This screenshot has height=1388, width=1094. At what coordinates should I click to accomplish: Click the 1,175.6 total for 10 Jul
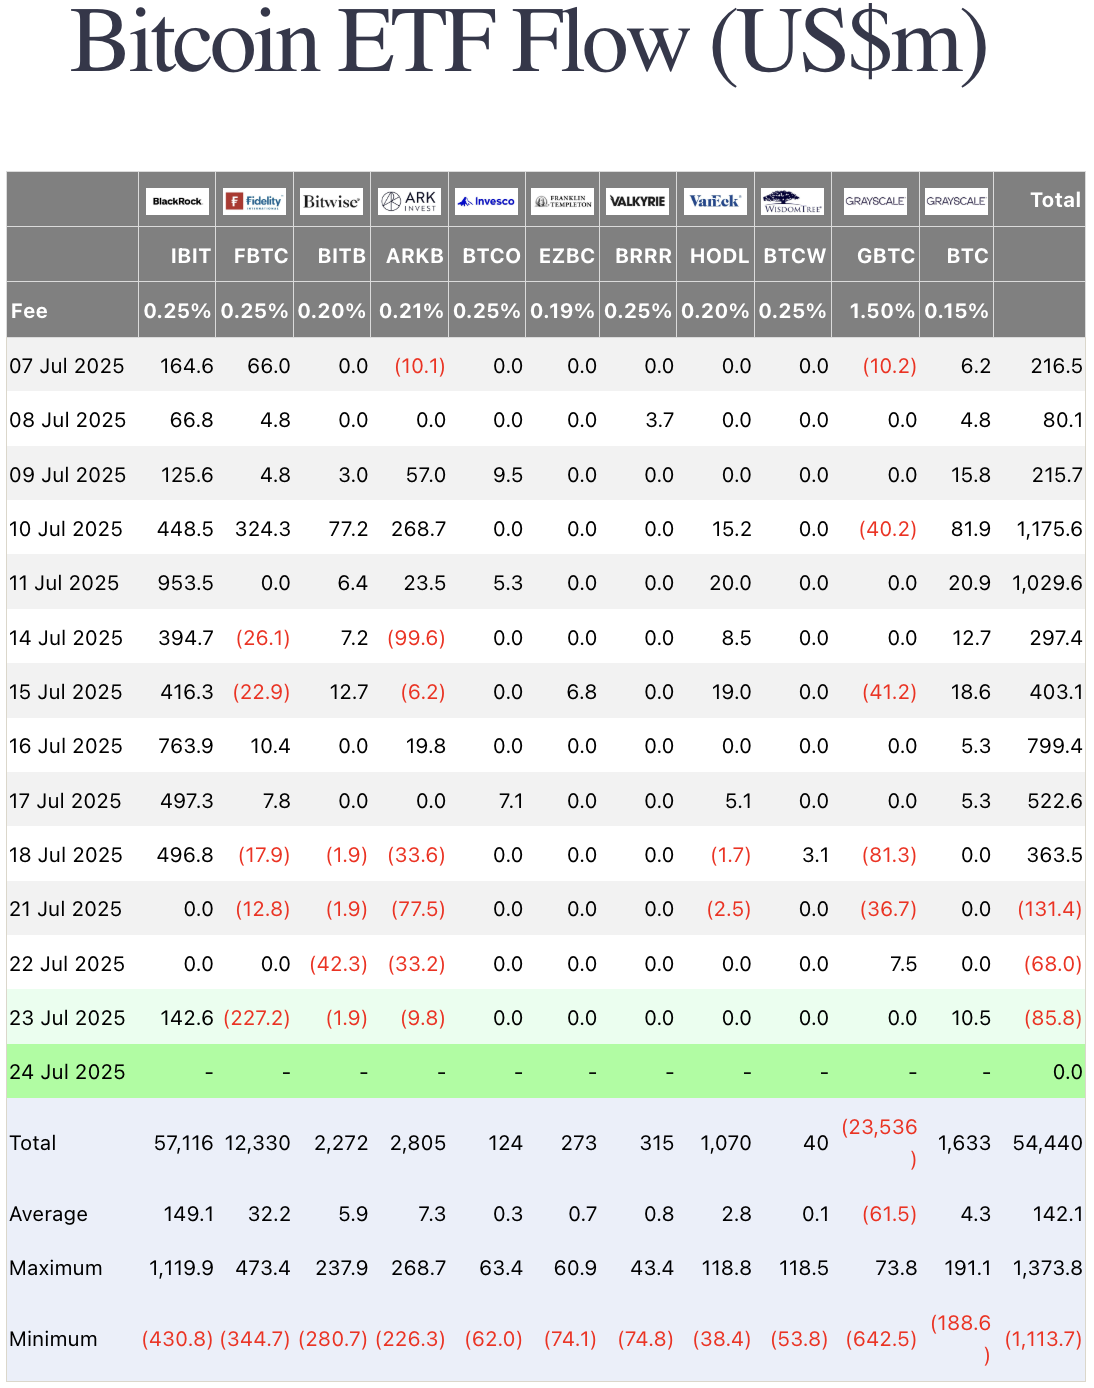pyautogui.click(x=1049, y=529)
